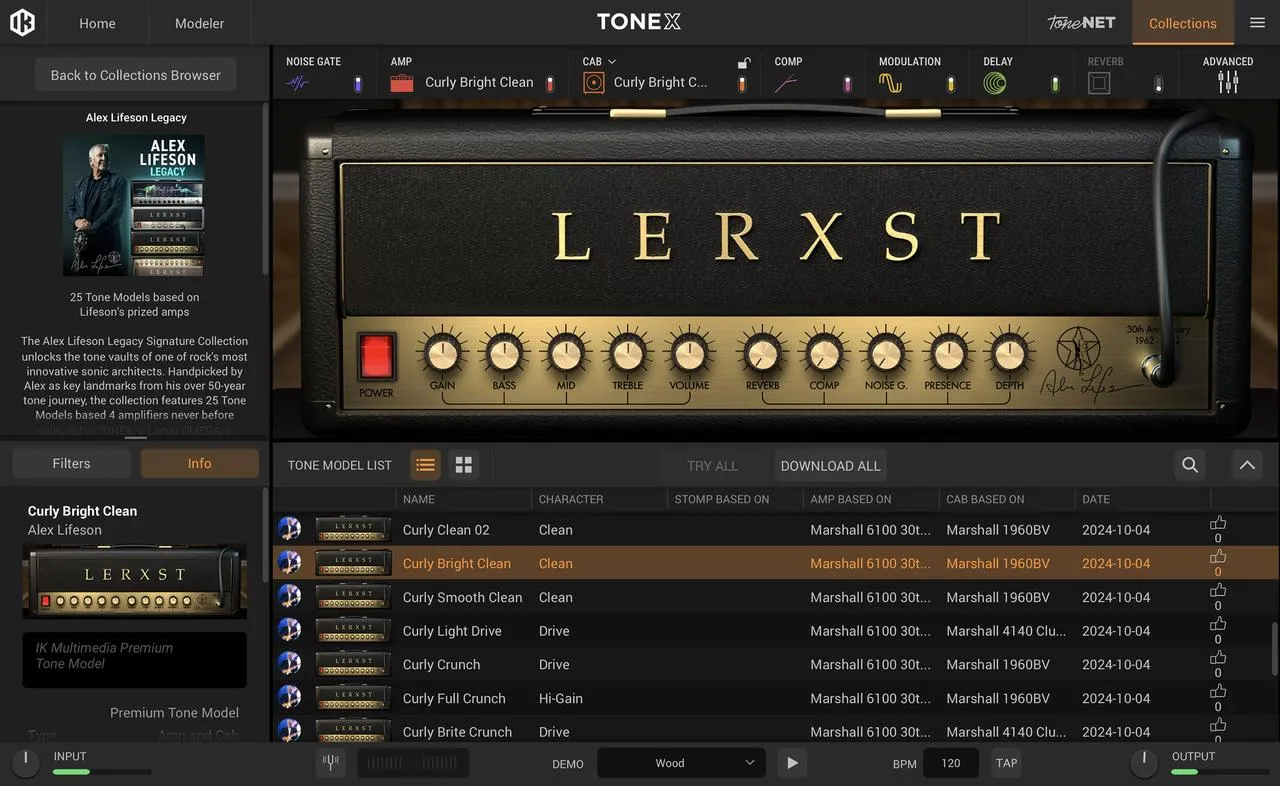1280x786 pixels.
Task: Toggle the Reverb power LED
Action: [x=1159, y=84]
